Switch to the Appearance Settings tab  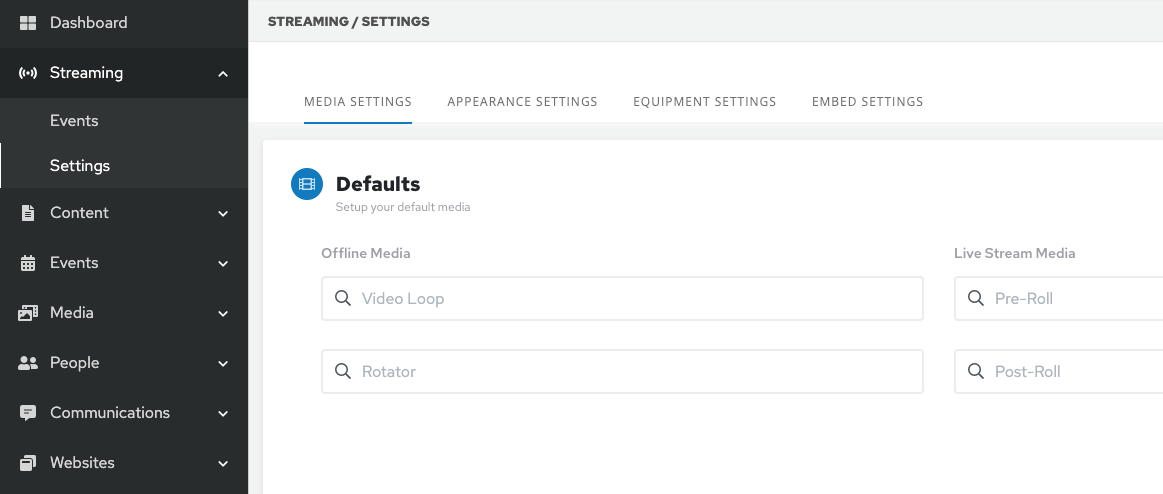click(522, 102)
